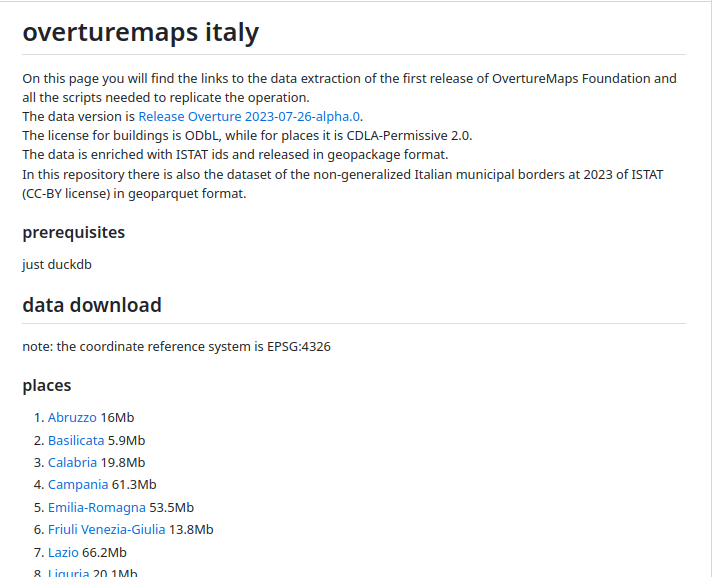
Task: Click the "5.9Mb" size next to Basilicata
Action: click(x=126, y=440)
